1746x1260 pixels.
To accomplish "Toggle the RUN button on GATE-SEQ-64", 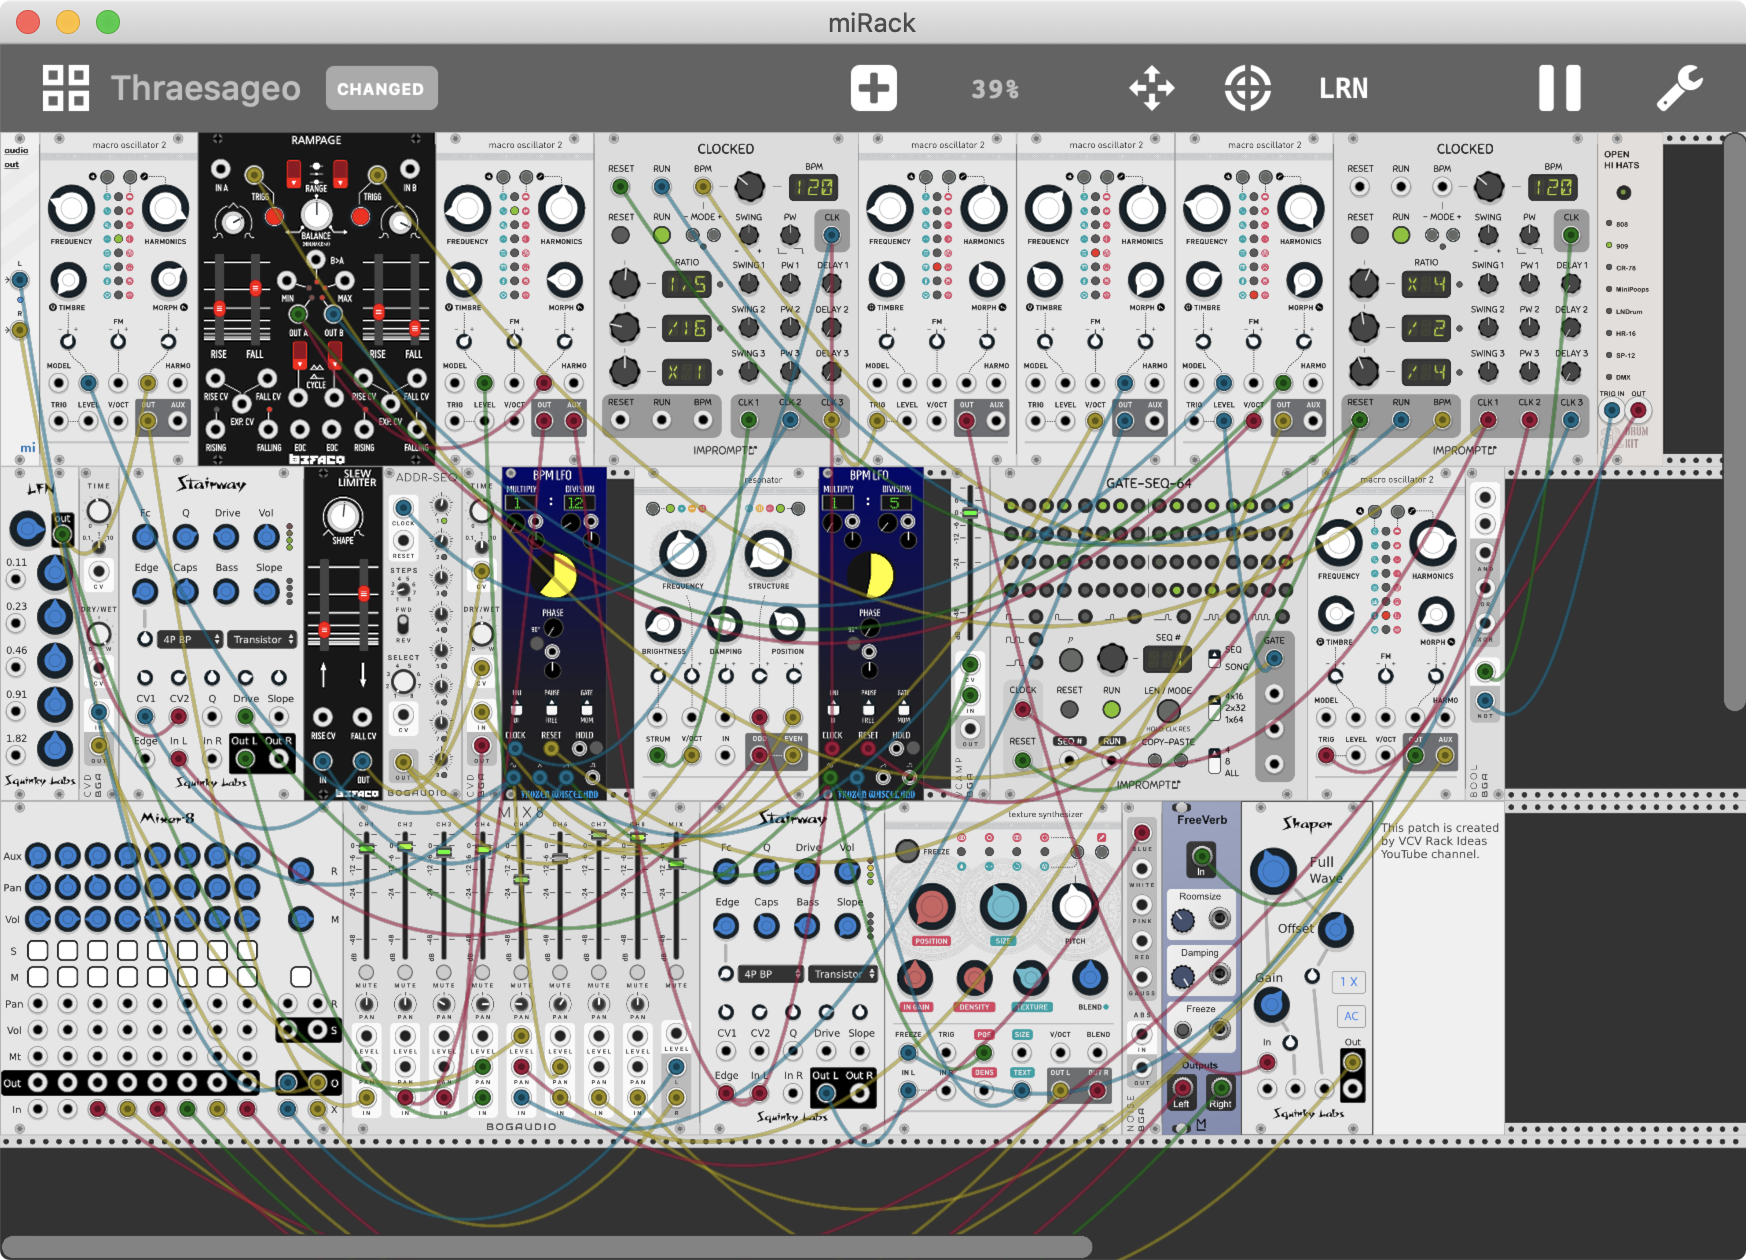I will click(x=1111, y=709).
